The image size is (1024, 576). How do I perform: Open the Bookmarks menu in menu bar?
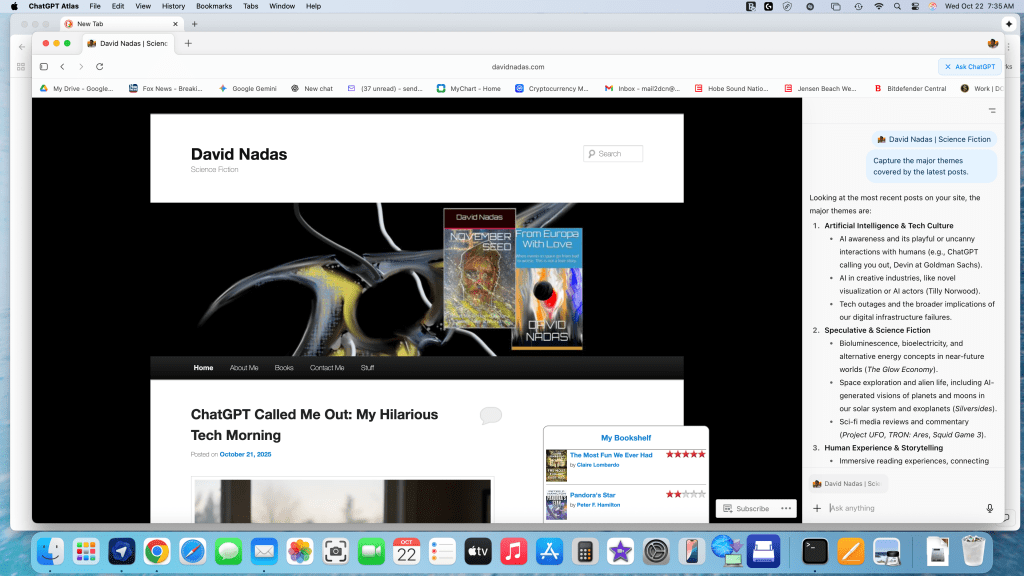click(213, 6)
